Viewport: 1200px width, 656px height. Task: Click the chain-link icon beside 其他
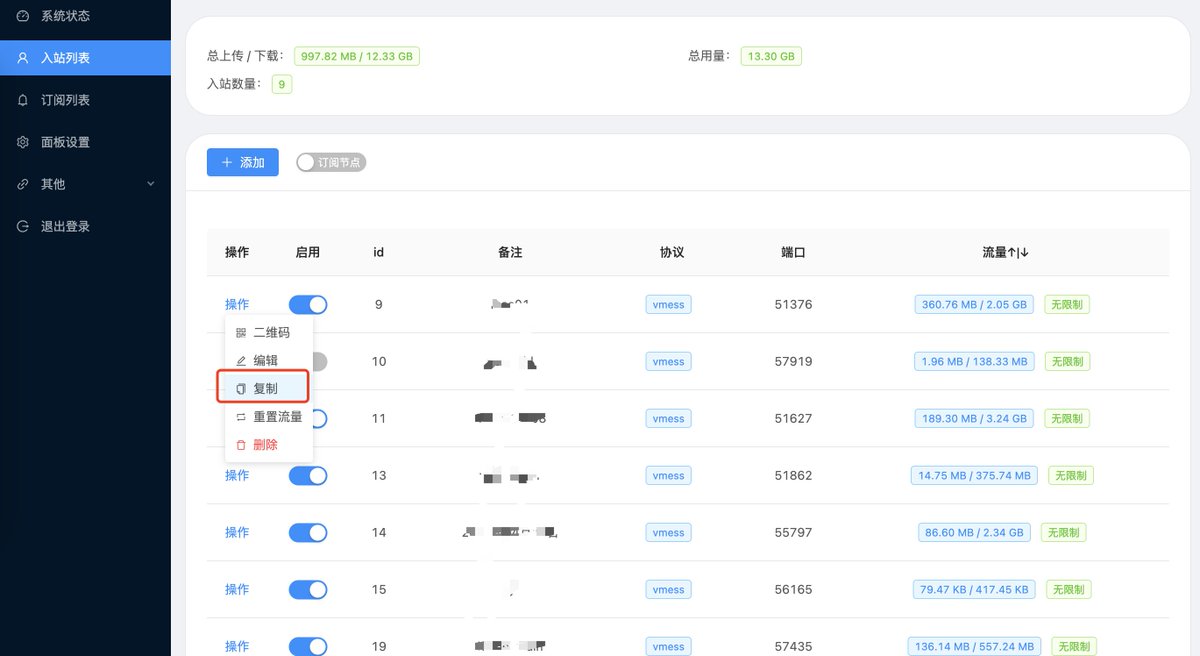tap(23, 184)
